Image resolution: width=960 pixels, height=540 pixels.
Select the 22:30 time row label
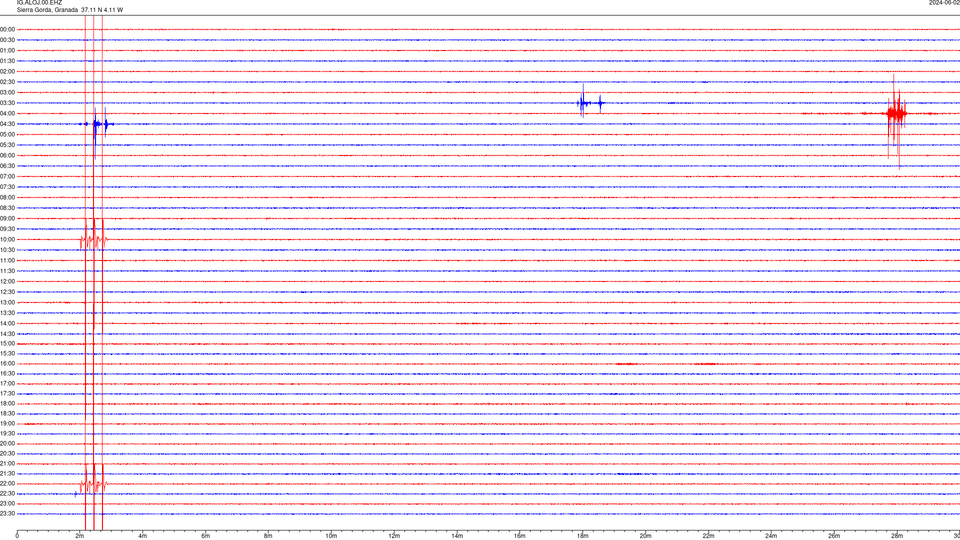click(8, 493)
